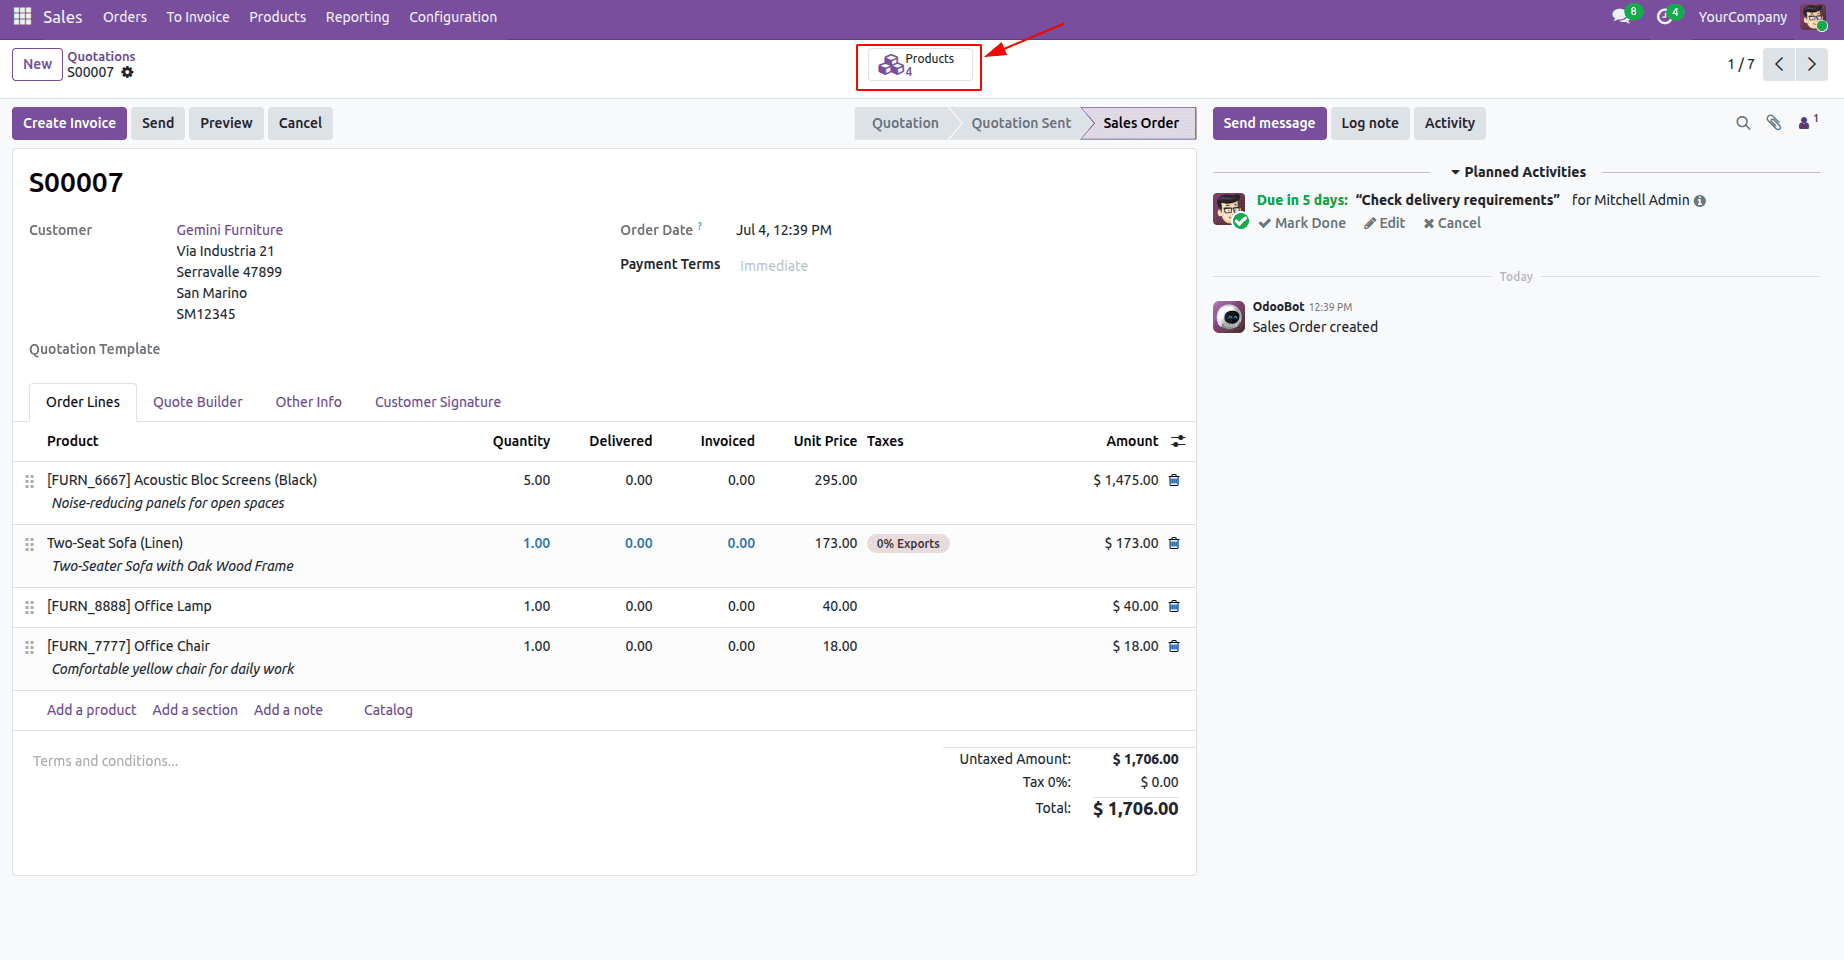Click the Log note button
Screen dimensions: 1844x960
coord(1370,123)
